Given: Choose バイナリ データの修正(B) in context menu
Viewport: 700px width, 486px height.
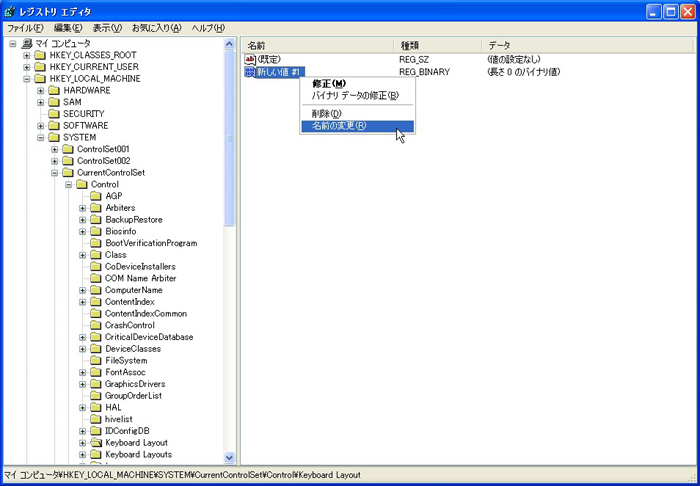Looking at the screenshot, I should point(357,96).
